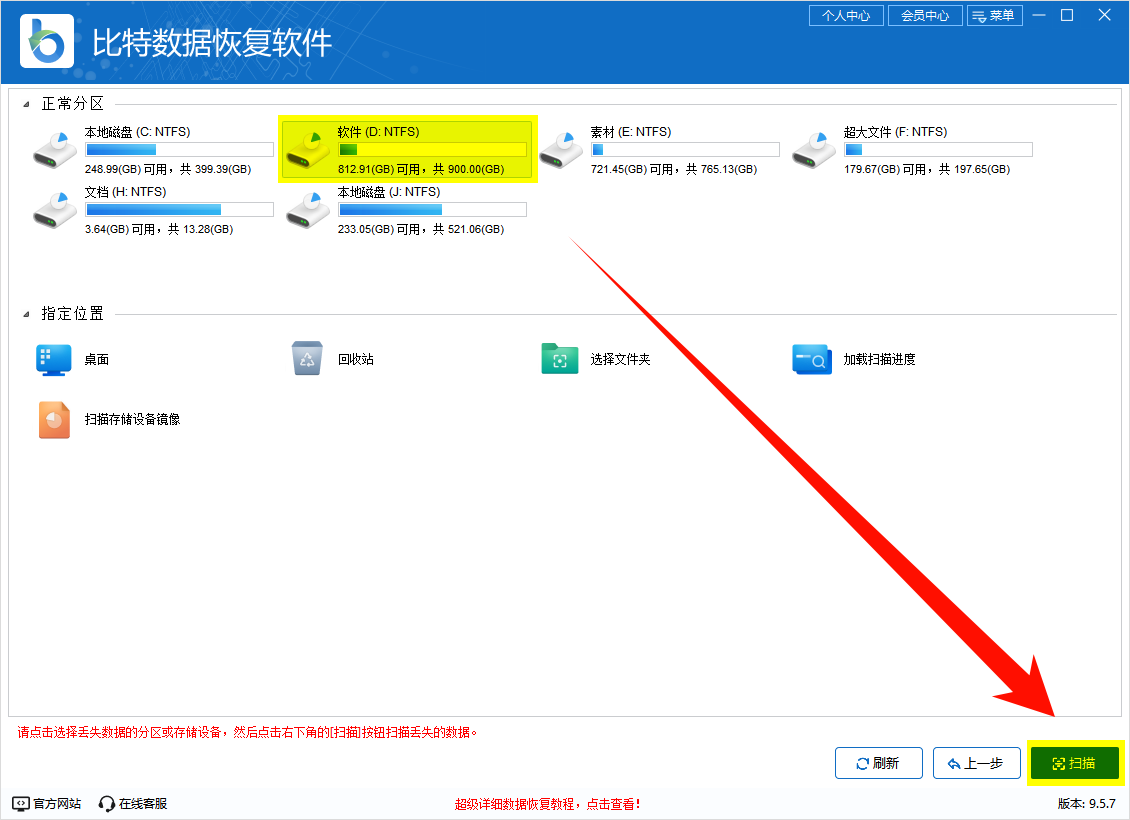
Task: Open 会员中心 from the title bar
Action: (925, 15)
